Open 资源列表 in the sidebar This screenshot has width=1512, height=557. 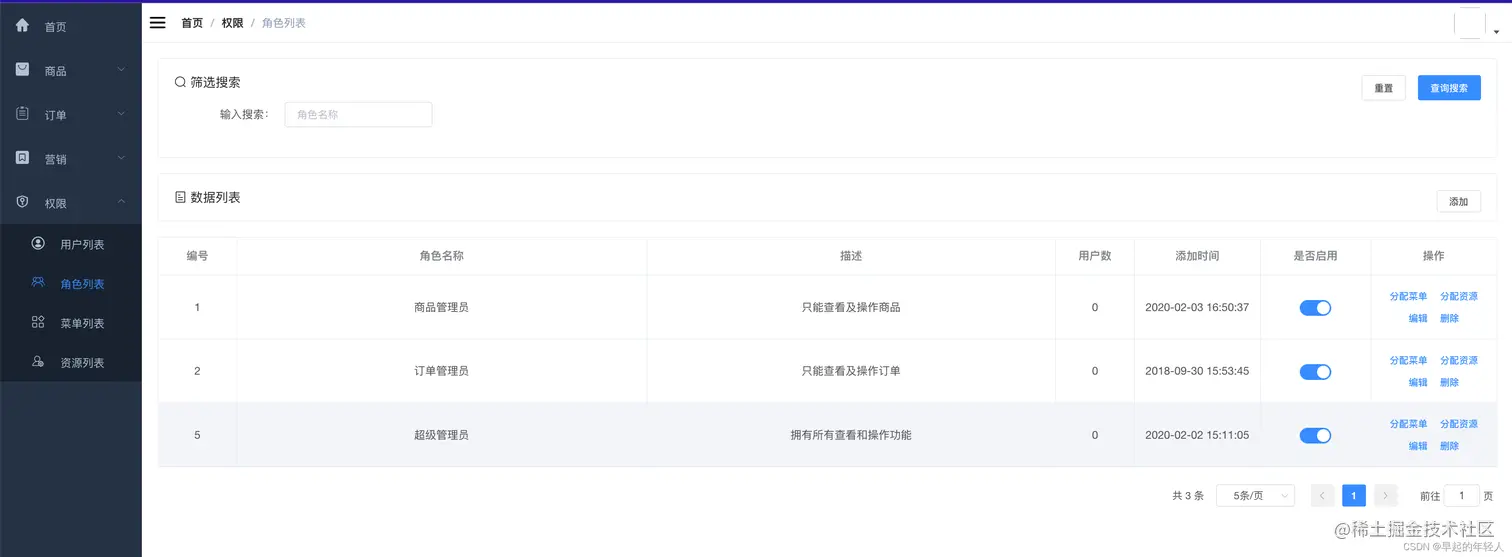click(x=71, y=362)
